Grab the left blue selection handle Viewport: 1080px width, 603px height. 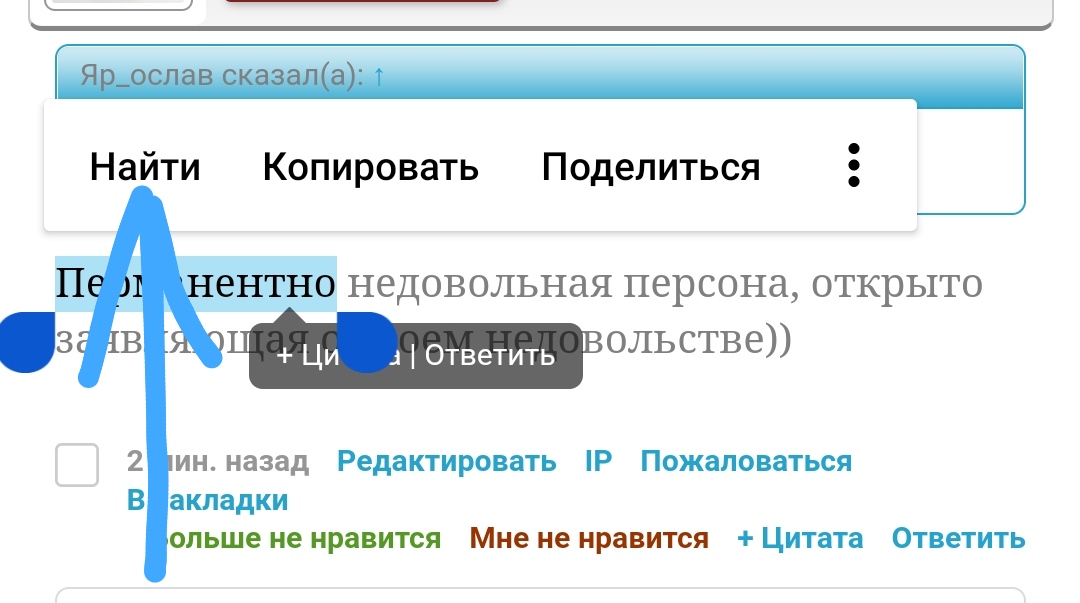pyautogui.click(x=24, y=342)
